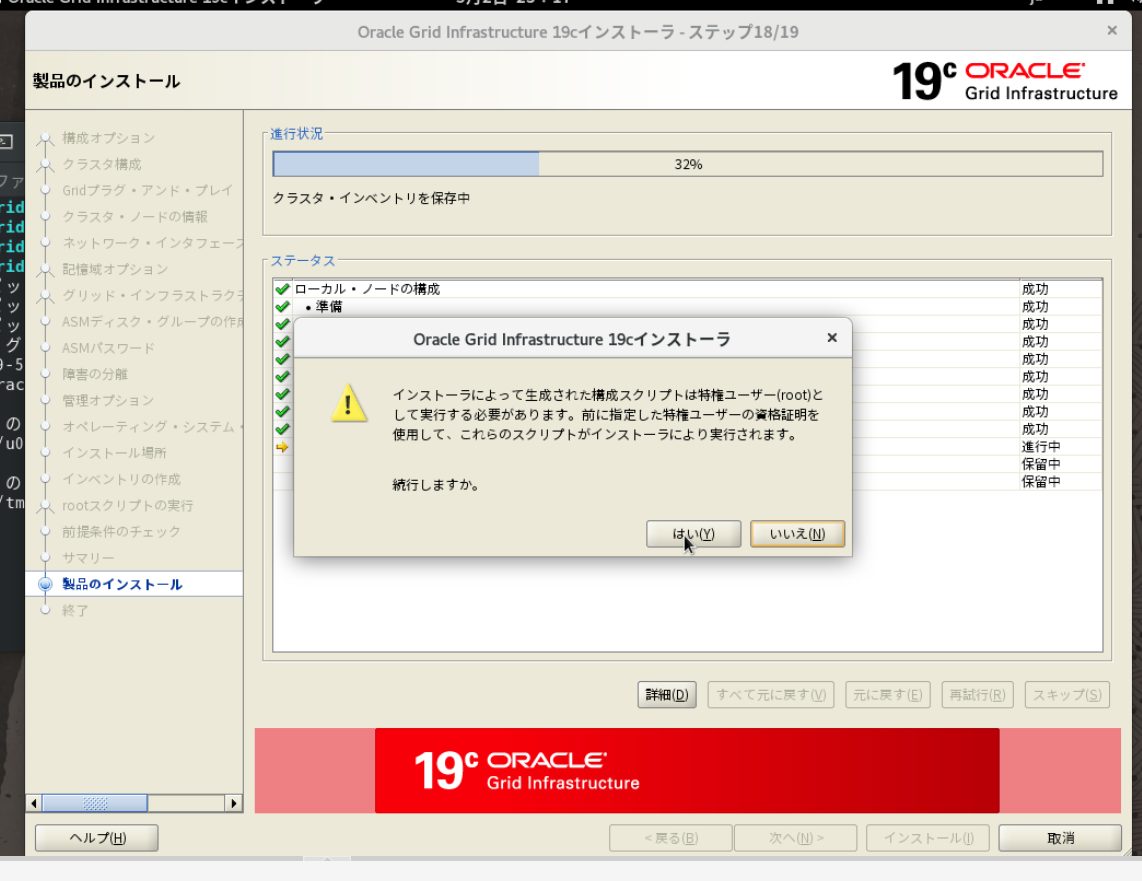Select ASMディスク・グループの作成 step
This screenshot has height=881, width=1142.
point(153,321)
